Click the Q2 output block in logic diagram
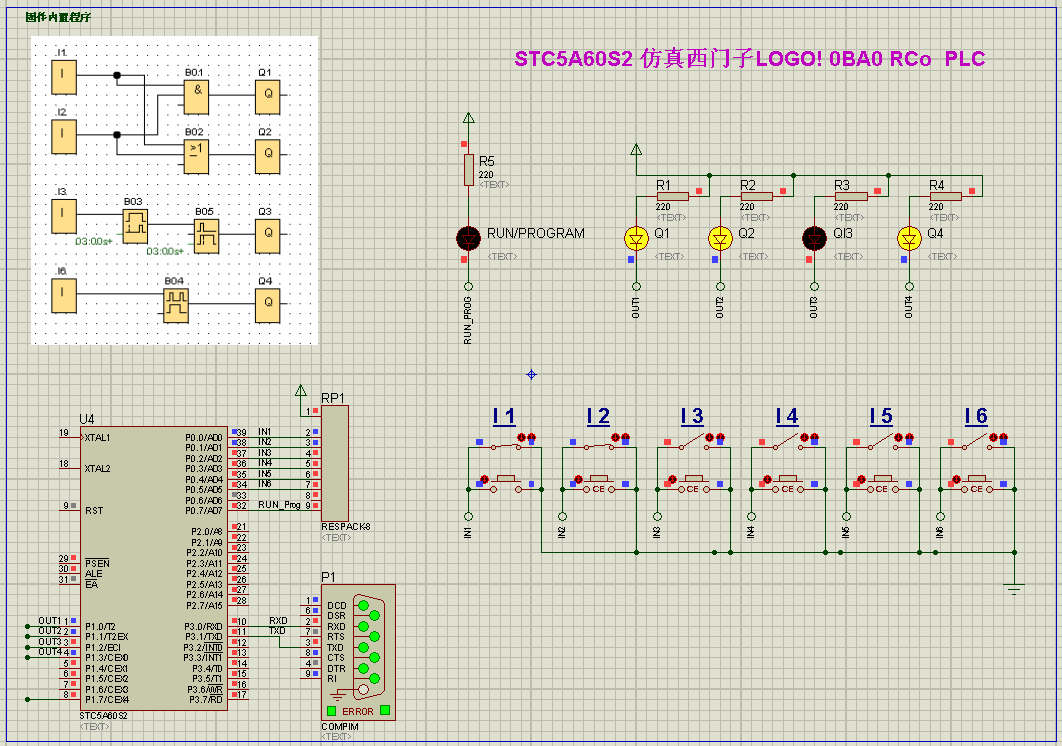1062x746 pixels. pyautogui.click(x=268, y=156)
